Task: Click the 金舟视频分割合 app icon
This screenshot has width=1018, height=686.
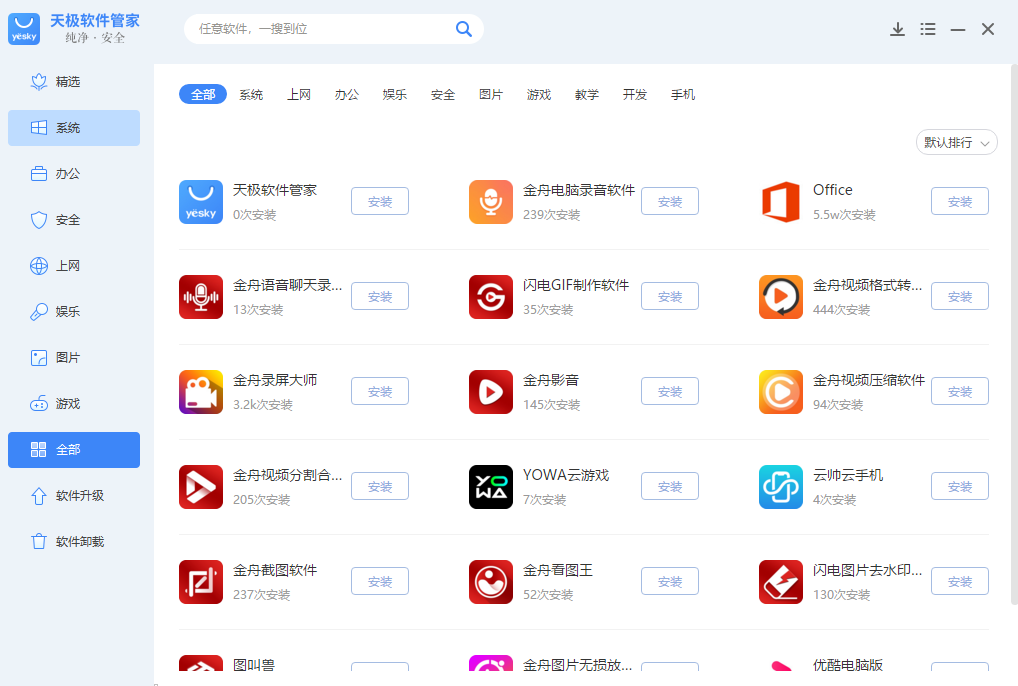Action: pos(201,487)
